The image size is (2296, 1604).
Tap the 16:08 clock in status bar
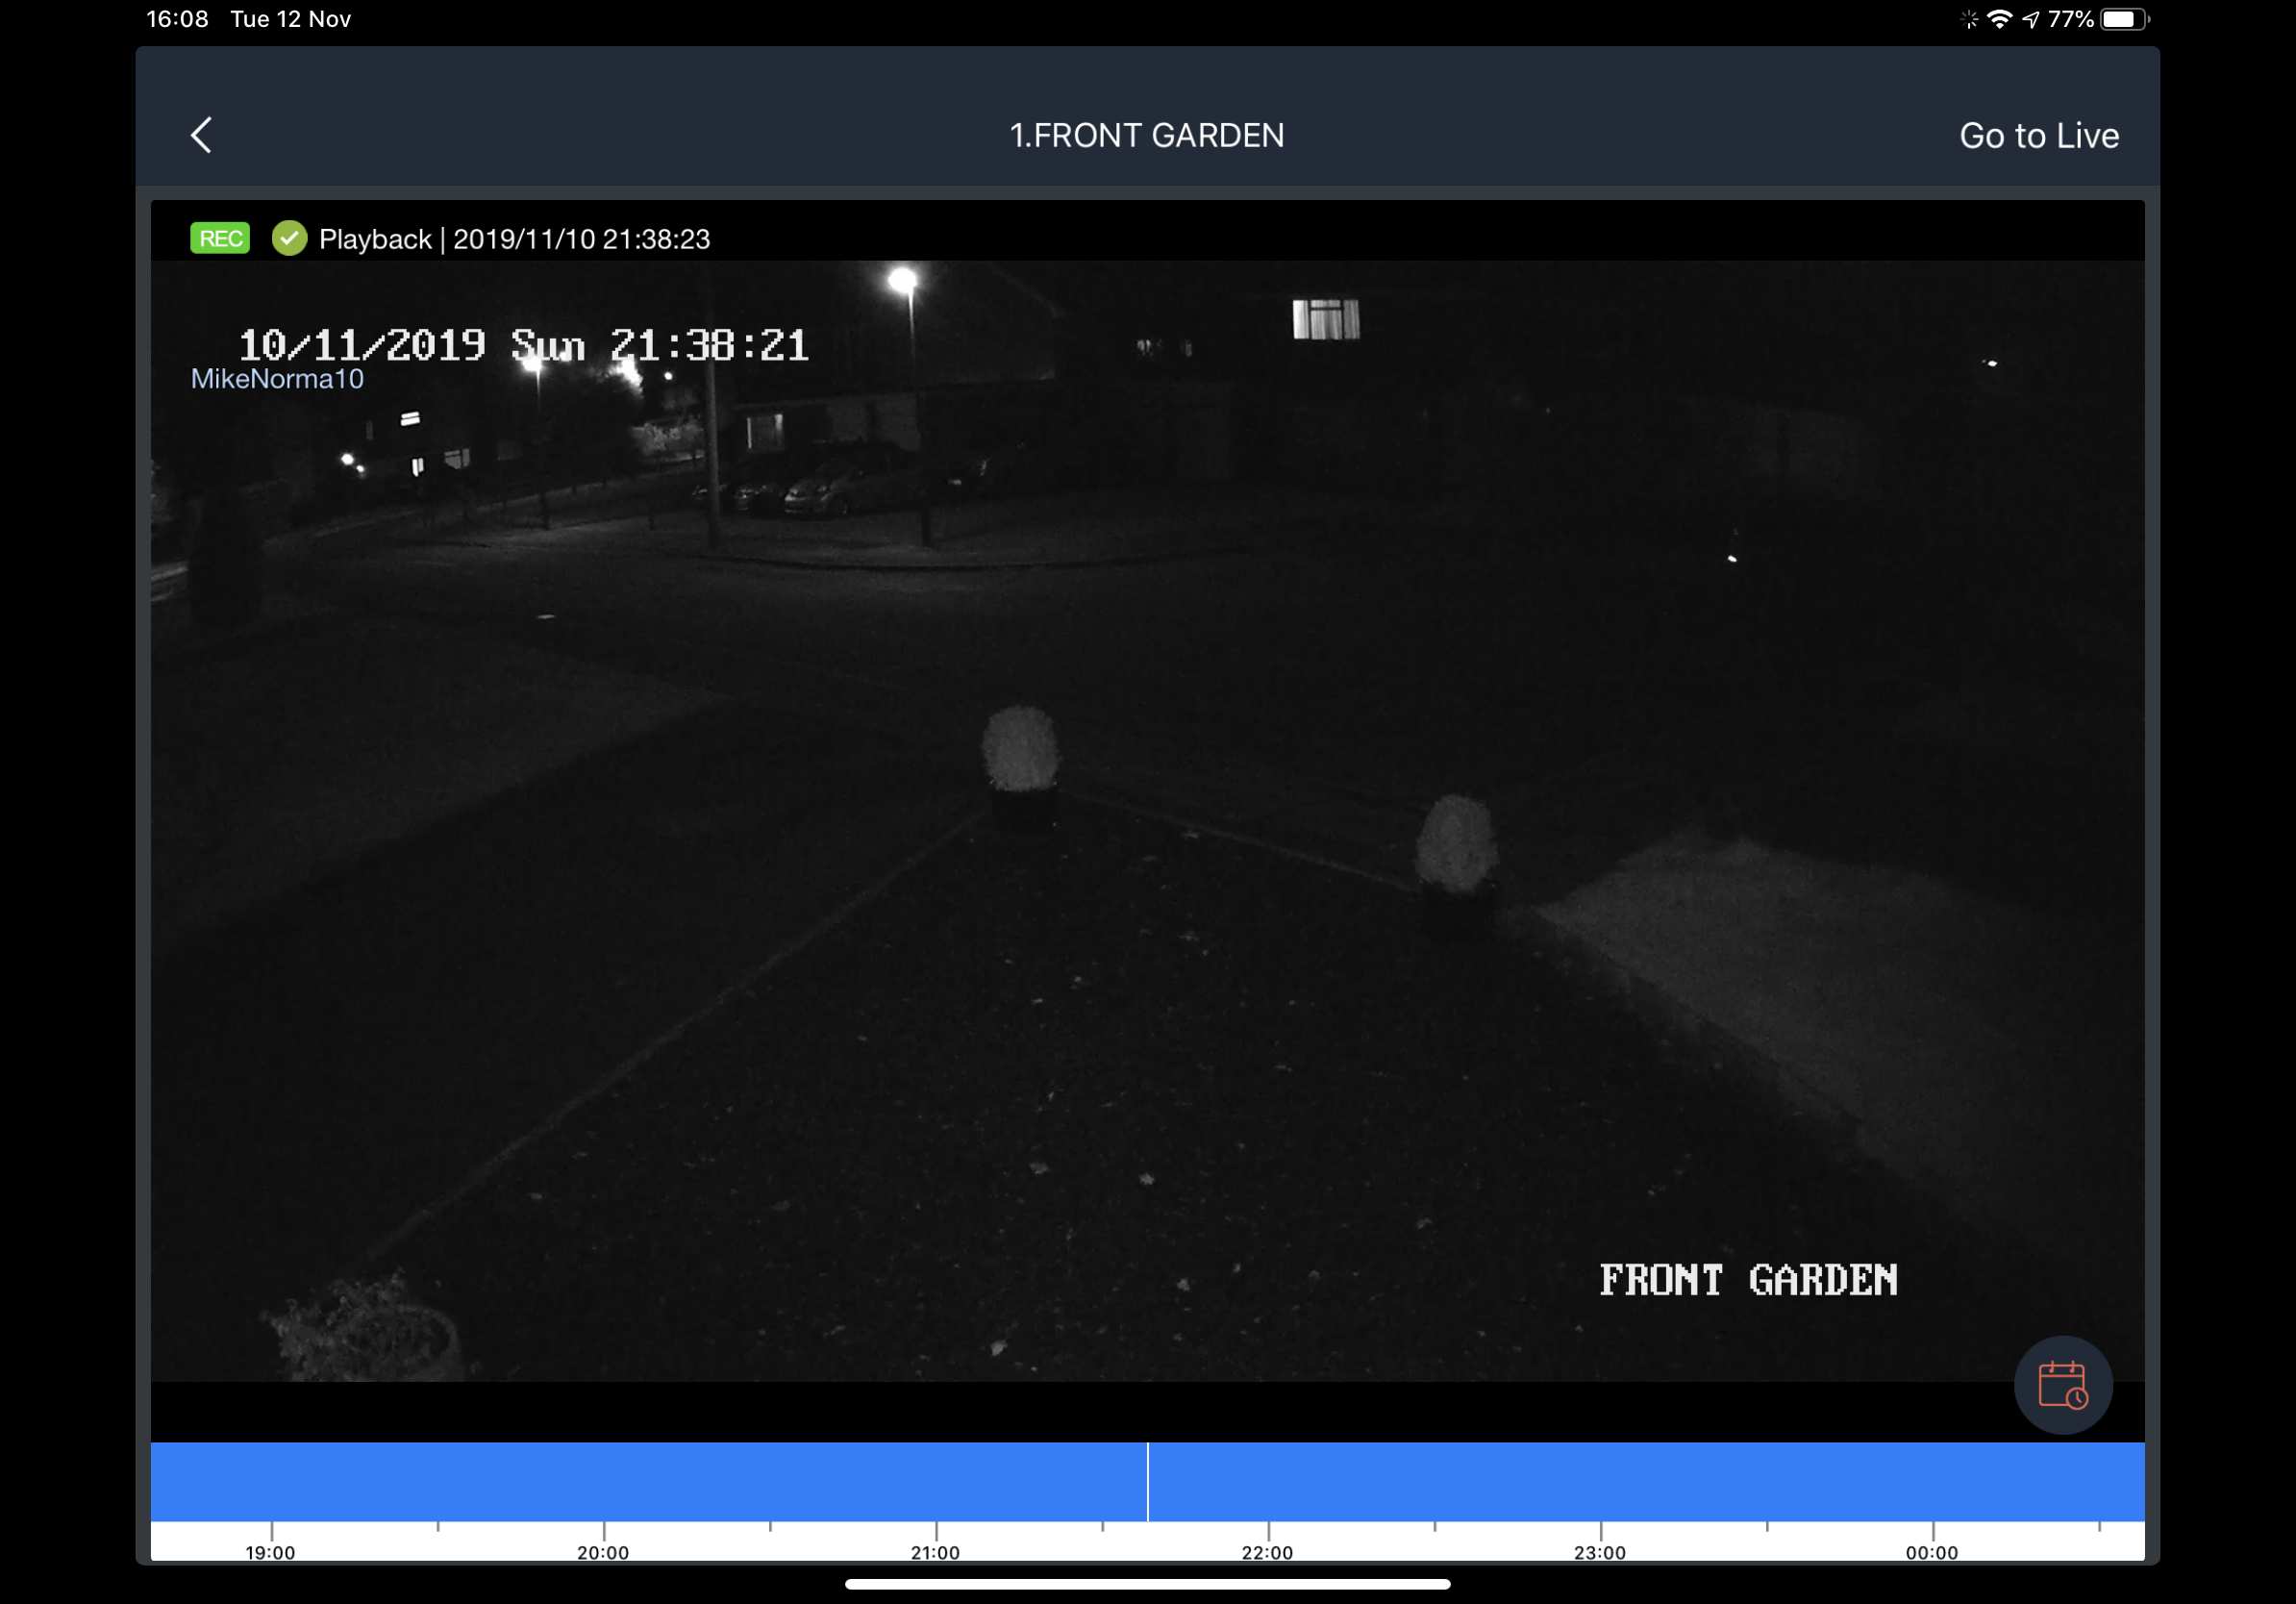click(x=177, y=19)
